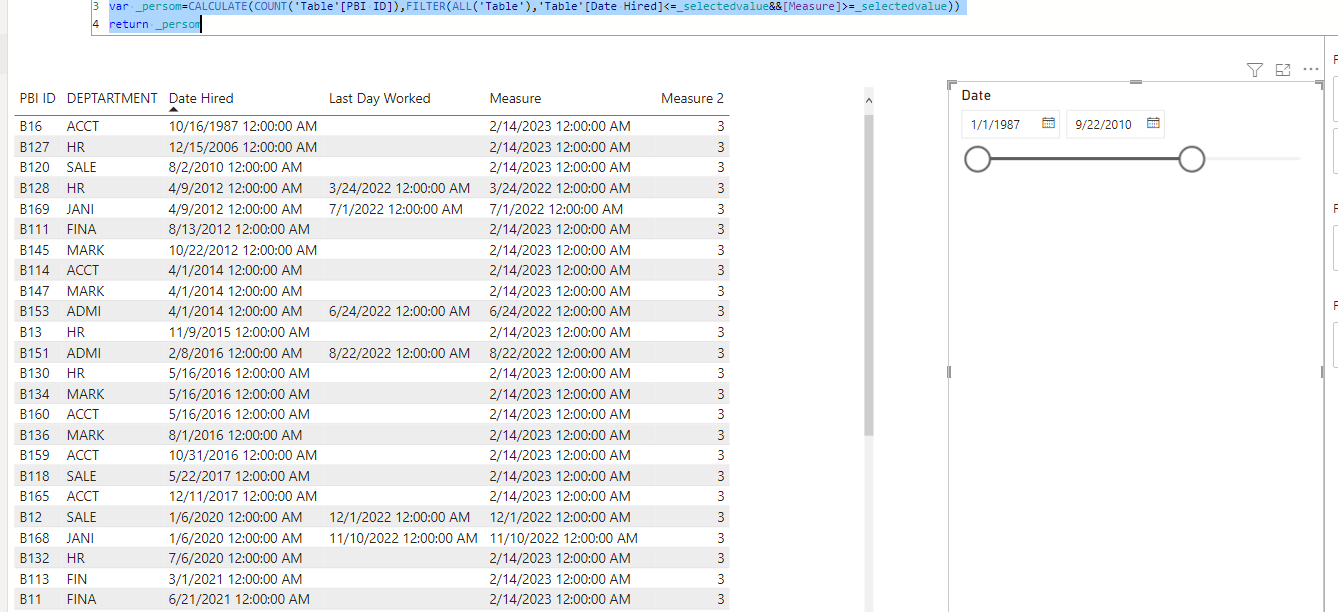Screen dimensions: 1338x612
Task: Click Date Hired 2/8/2016 12:00:00 AM
Action: (235, 353)
